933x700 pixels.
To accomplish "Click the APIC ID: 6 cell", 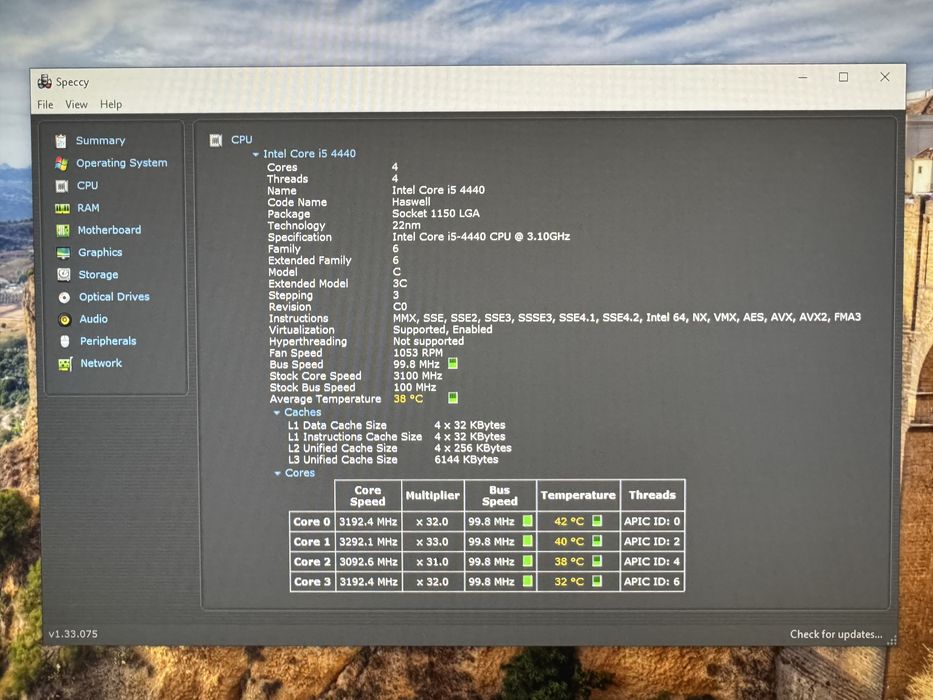I will tap(652, 582).
